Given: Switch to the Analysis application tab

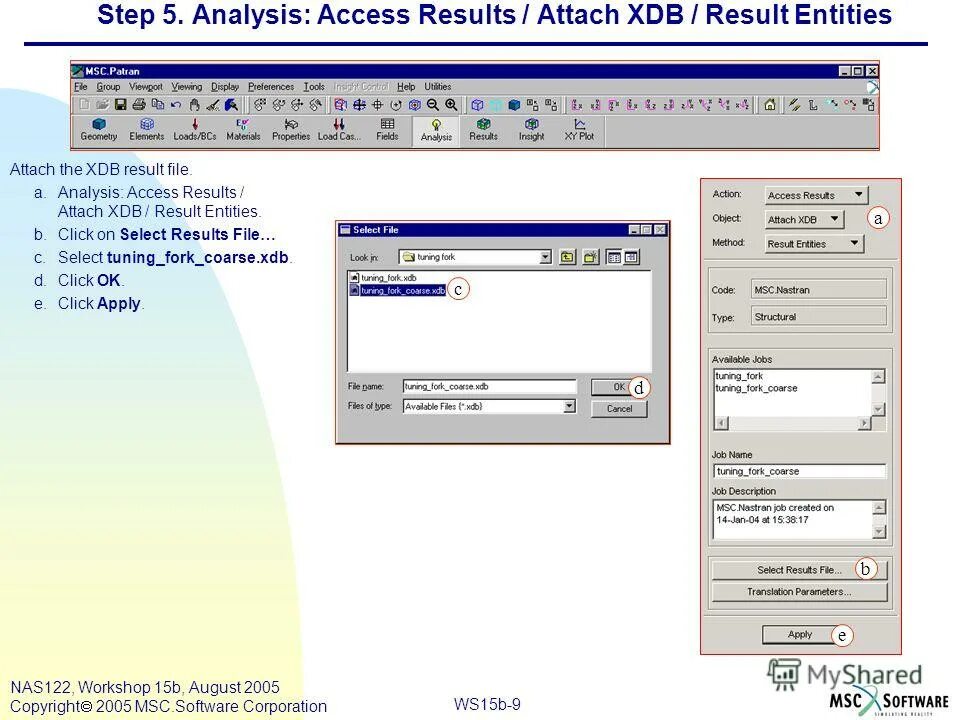Looking at the screenshot, I should click(x=435, y=128).
